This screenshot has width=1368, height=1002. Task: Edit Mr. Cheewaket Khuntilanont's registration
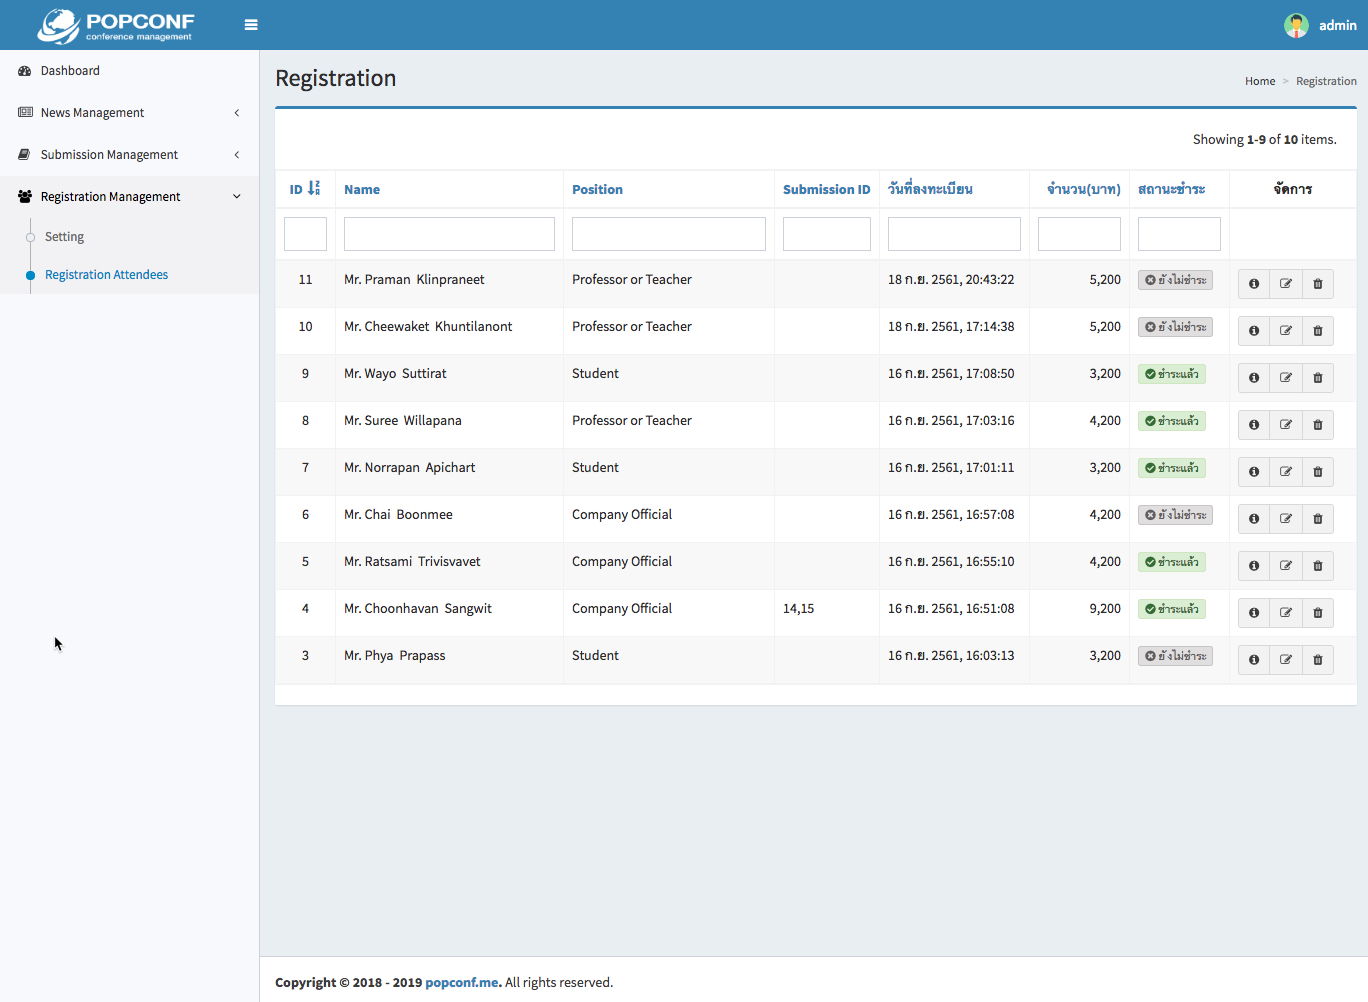(x=1285, y=331)
